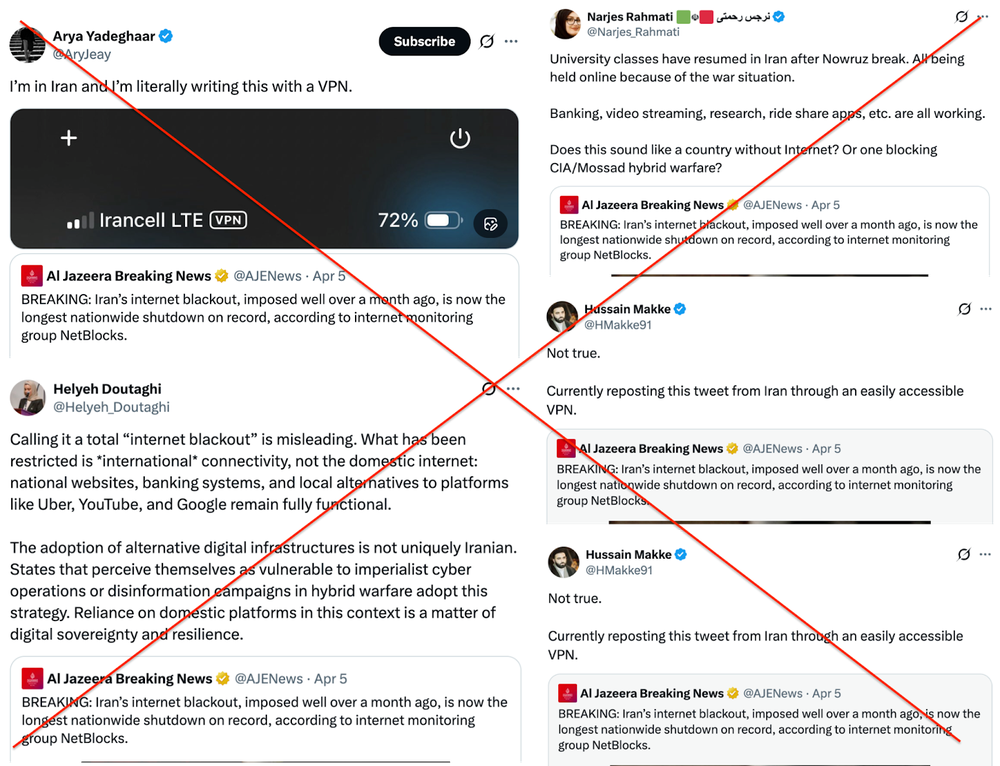Toggle the VPN power button in screenshot

point(460,138)
